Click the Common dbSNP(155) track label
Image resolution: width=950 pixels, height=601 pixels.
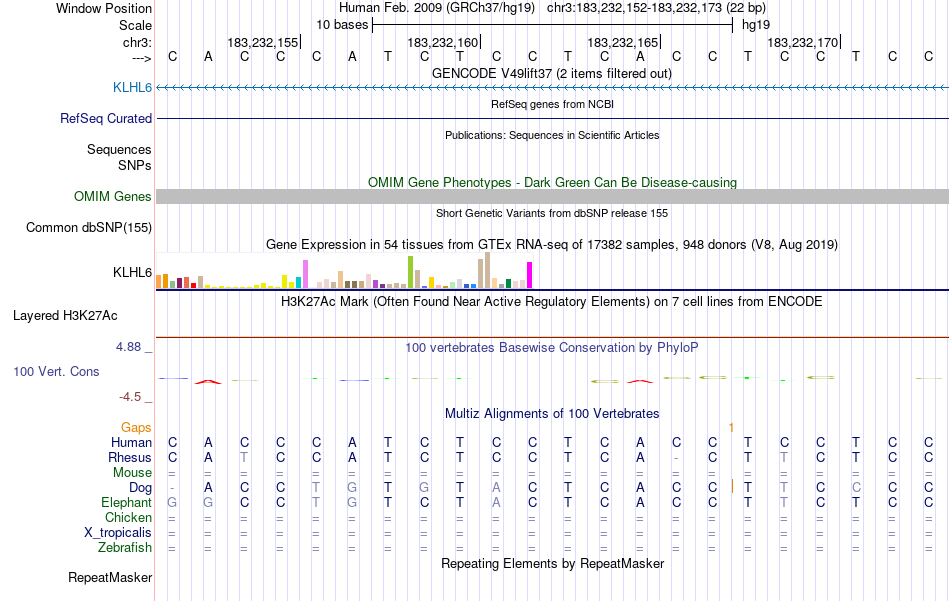point(89,228)
